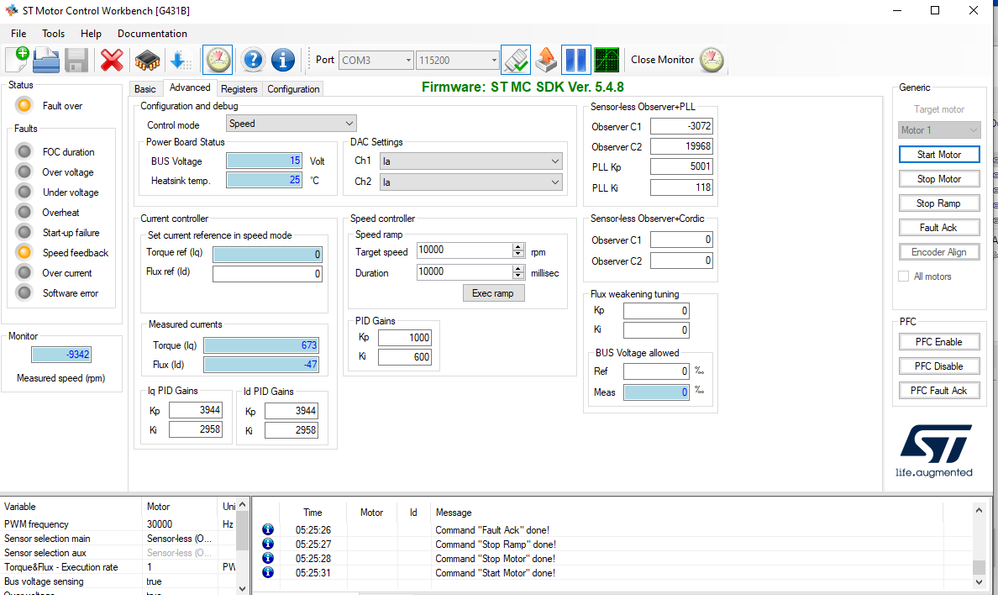This screenshot has height=595, width=998.
Task: Click the PFC Disable button
Action: 939,366
